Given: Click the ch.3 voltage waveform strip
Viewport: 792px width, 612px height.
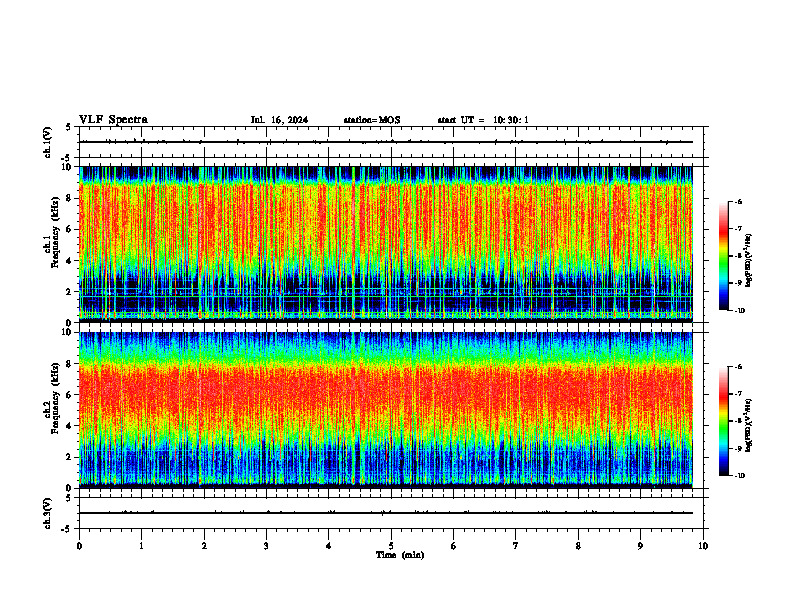Looking at the screenshot, I should click(391, 513).
